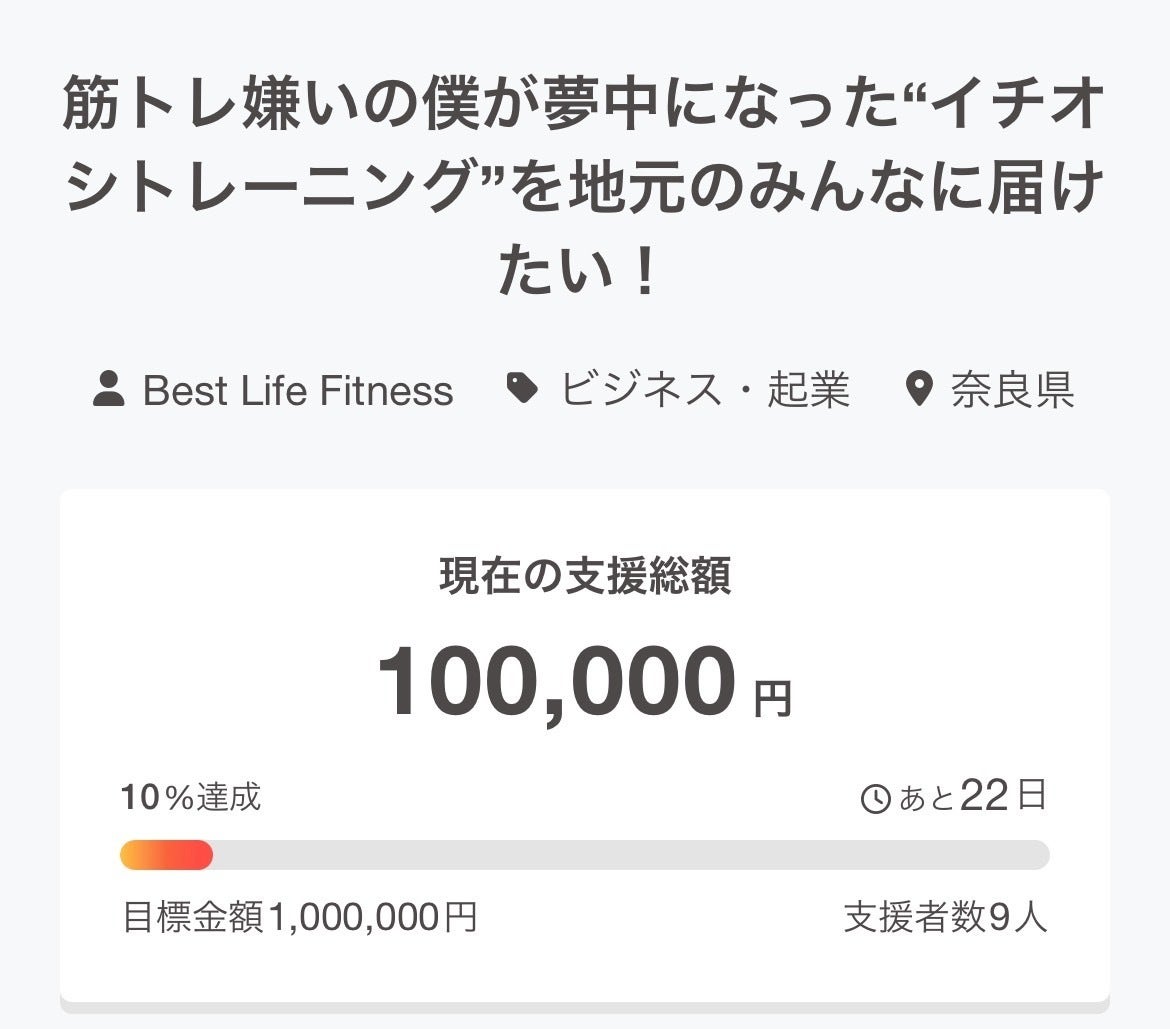
Task: Click the gray unfilled part of progress bar
Action: click(x=630, y=855)
